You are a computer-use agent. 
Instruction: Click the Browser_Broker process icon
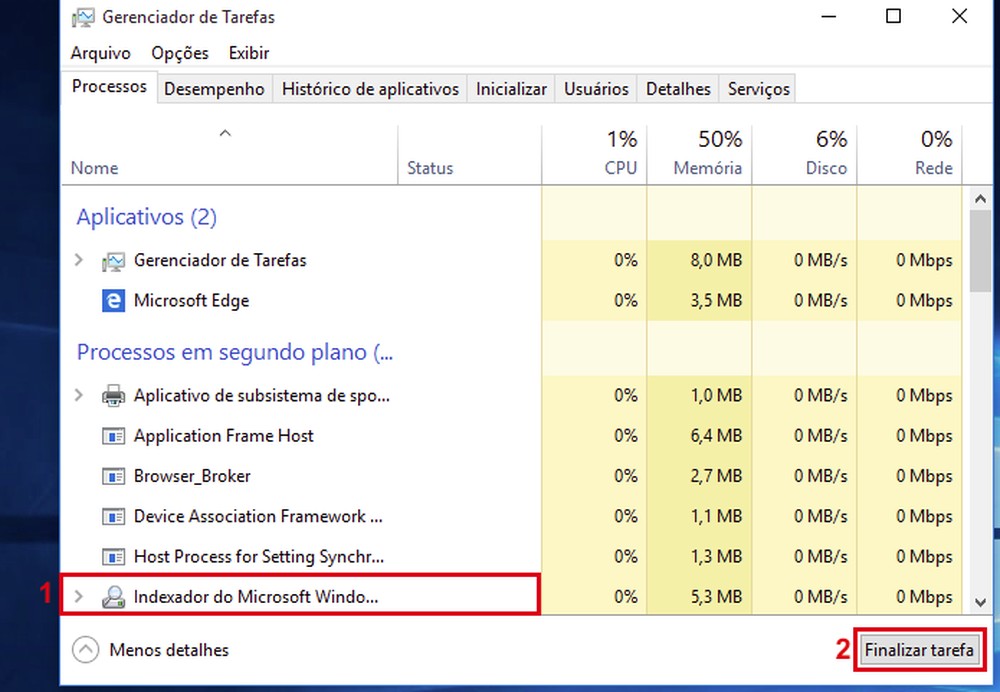[113, 476]
